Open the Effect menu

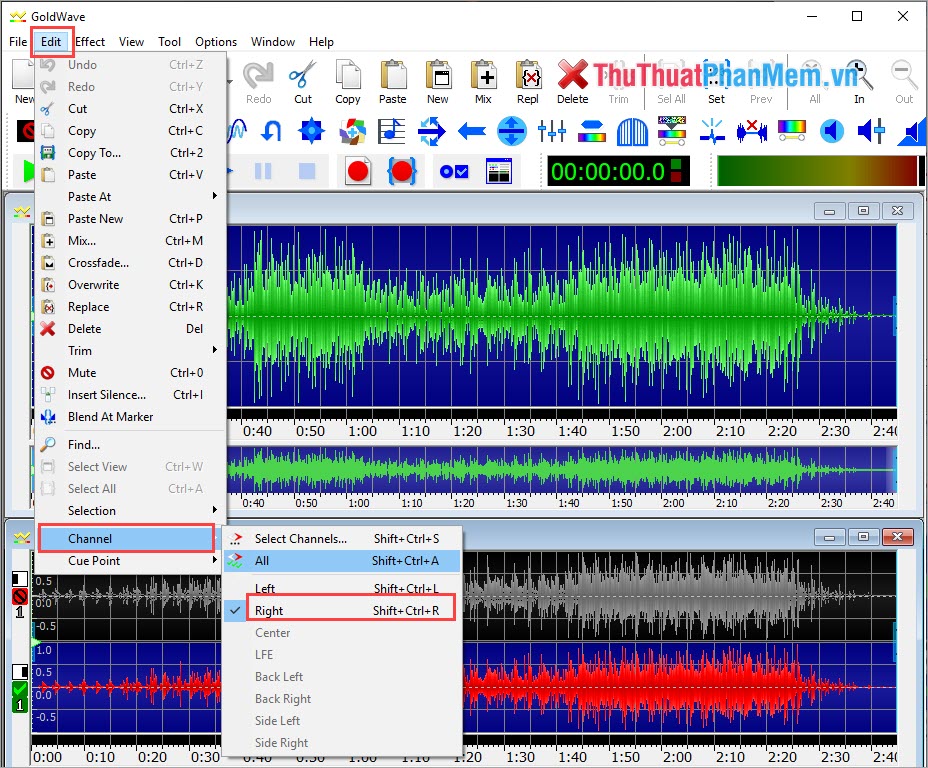point(89,41)
